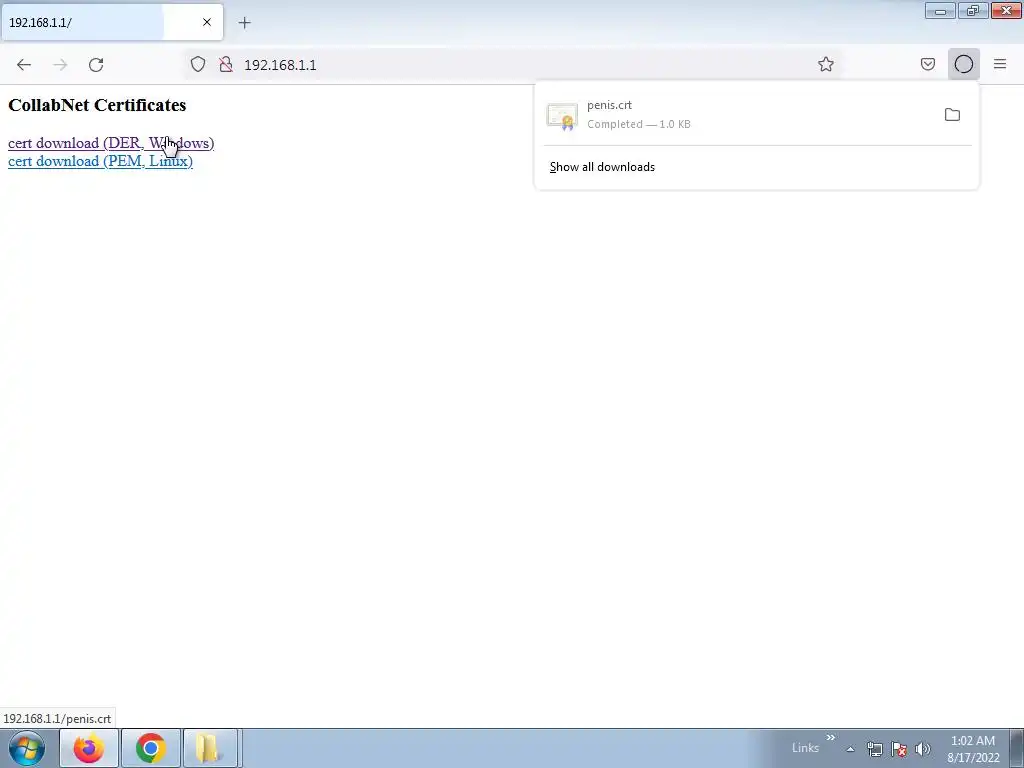
Task: Open the DER Windows cert download link
Action: [111, 143]
